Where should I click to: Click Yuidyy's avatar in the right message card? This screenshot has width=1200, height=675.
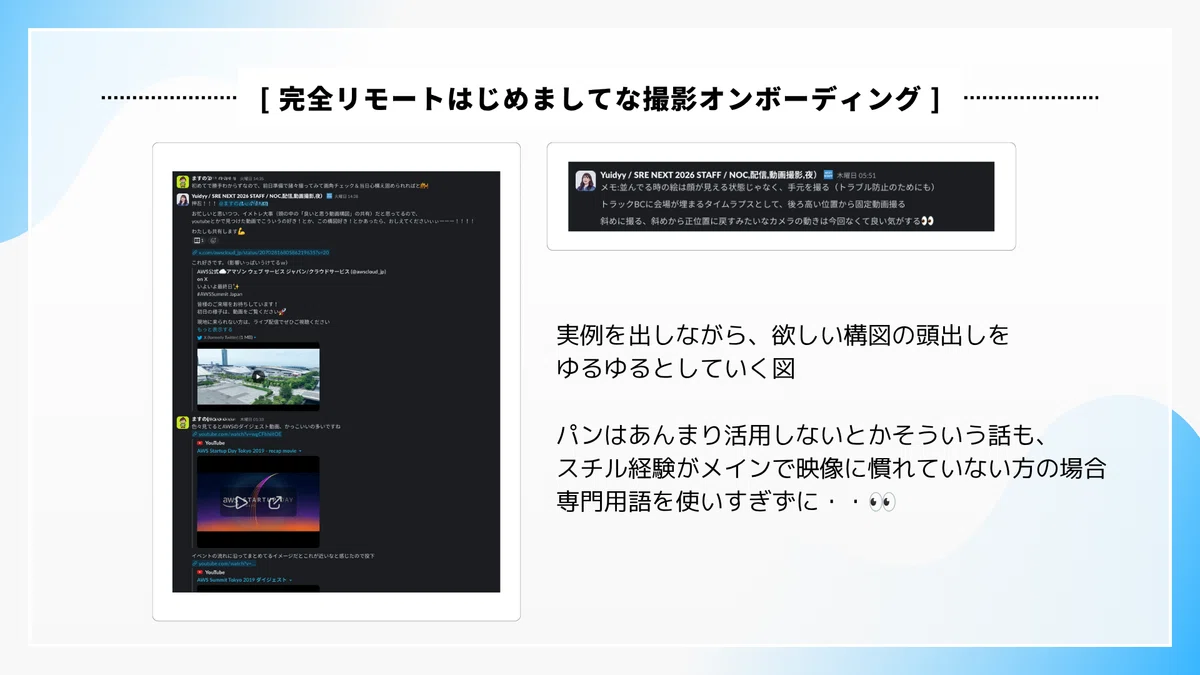pyautogui.click(x=586, y=181)
